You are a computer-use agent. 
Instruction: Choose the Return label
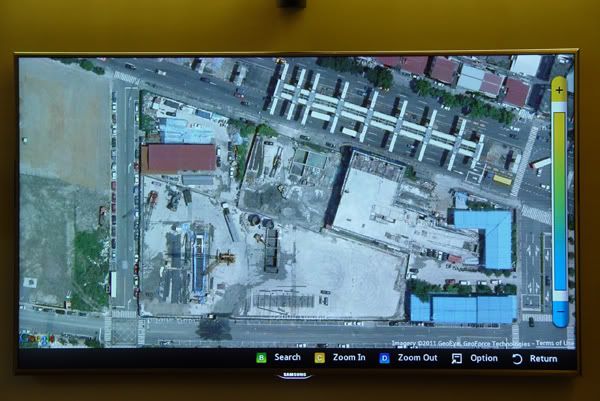pos(543,359)
